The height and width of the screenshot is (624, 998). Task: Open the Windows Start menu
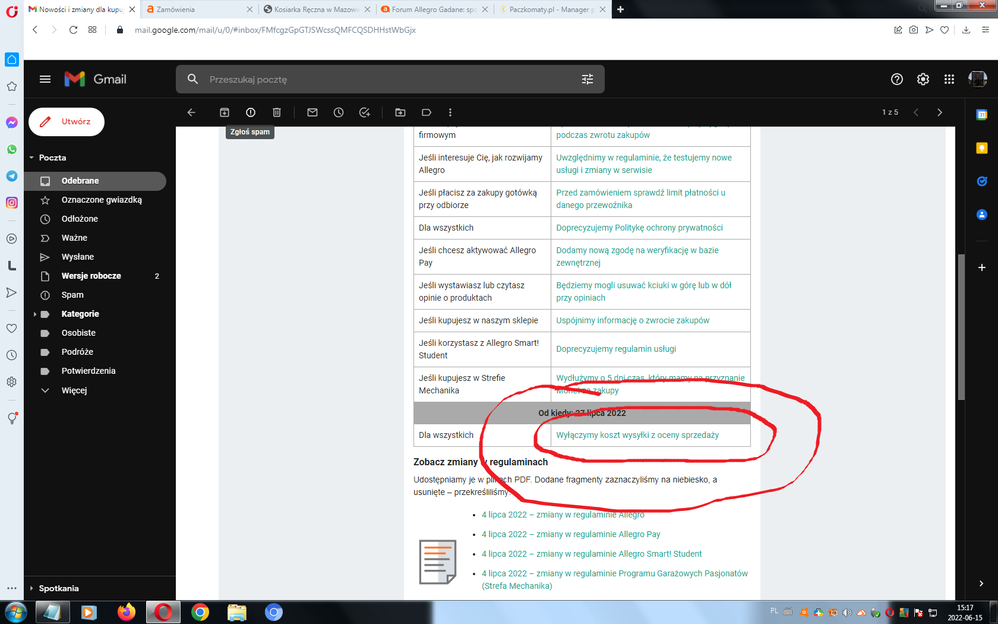(x=15, y=613)
